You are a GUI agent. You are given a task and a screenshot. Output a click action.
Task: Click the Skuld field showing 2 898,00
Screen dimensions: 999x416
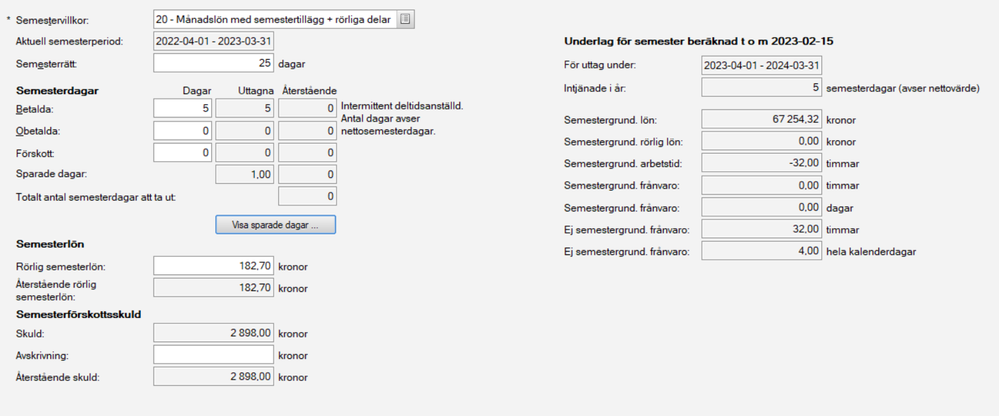(x=213, y=332)
